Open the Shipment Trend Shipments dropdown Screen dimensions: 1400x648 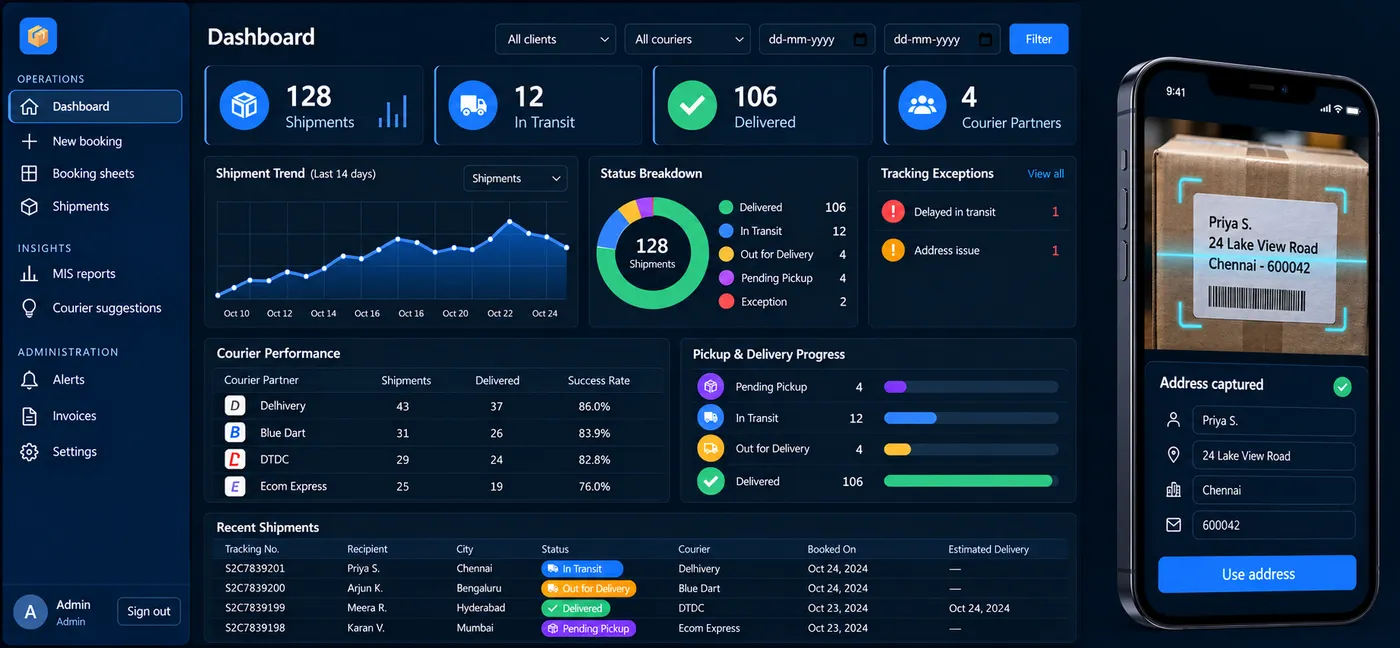(515, 178)
